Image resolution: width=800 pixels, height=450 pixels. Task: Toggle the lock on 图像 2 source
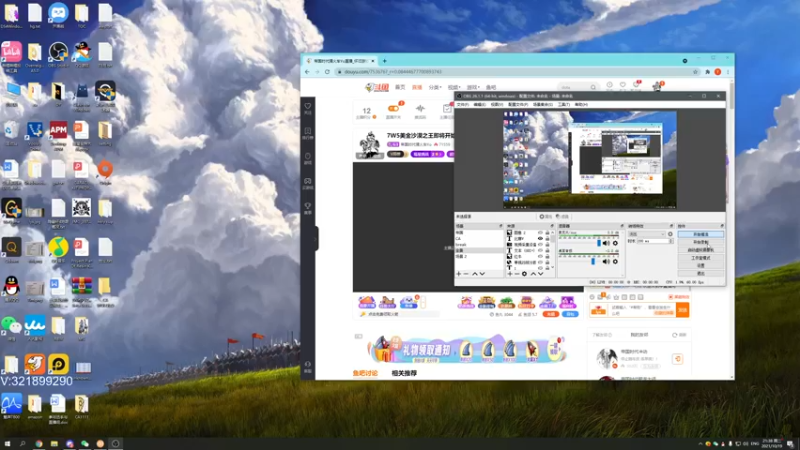click(x=547, y=233)
